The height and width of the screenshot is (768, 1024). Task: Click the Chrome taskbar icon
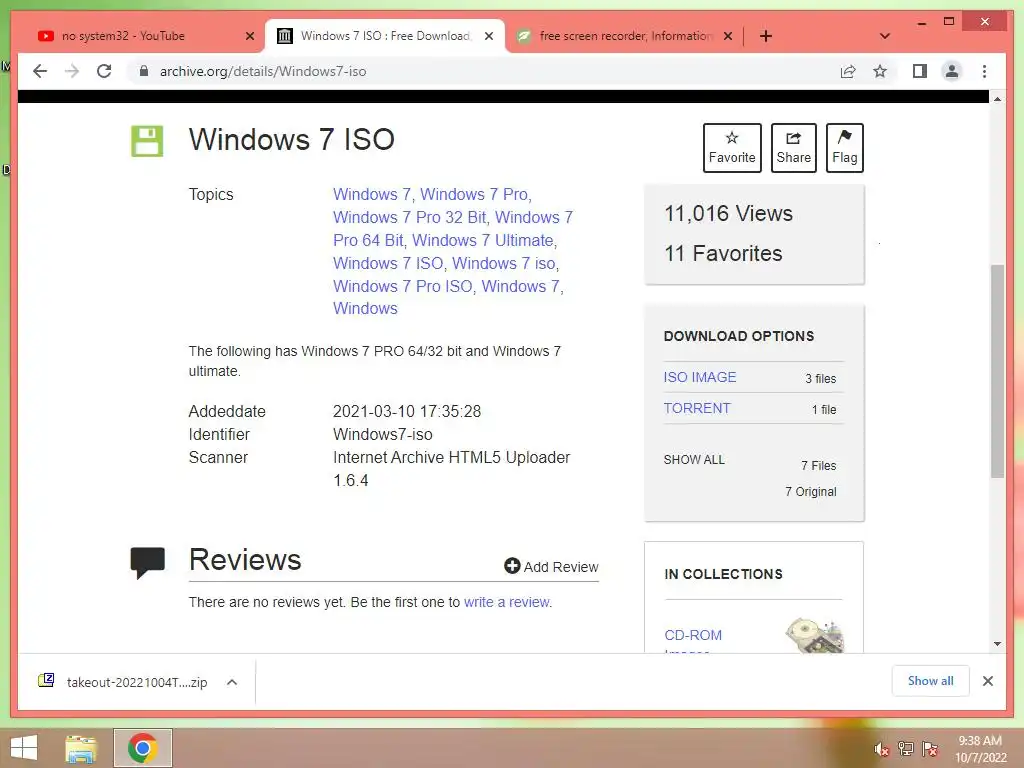[142, 748]
